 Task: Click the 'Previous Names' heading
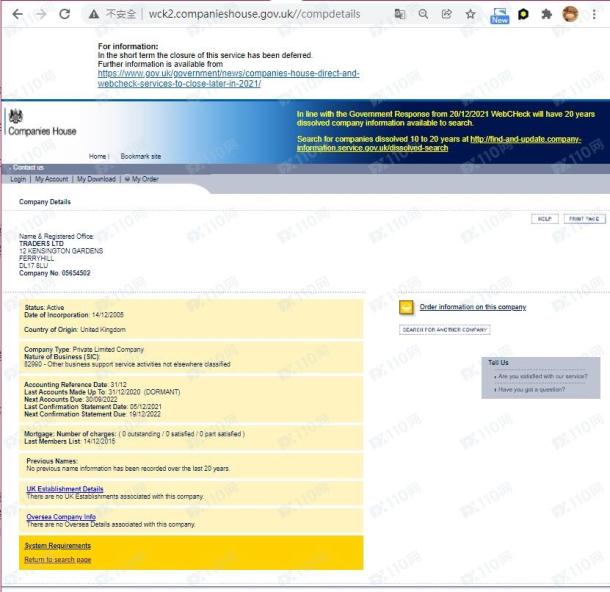[x=52, y=461]
